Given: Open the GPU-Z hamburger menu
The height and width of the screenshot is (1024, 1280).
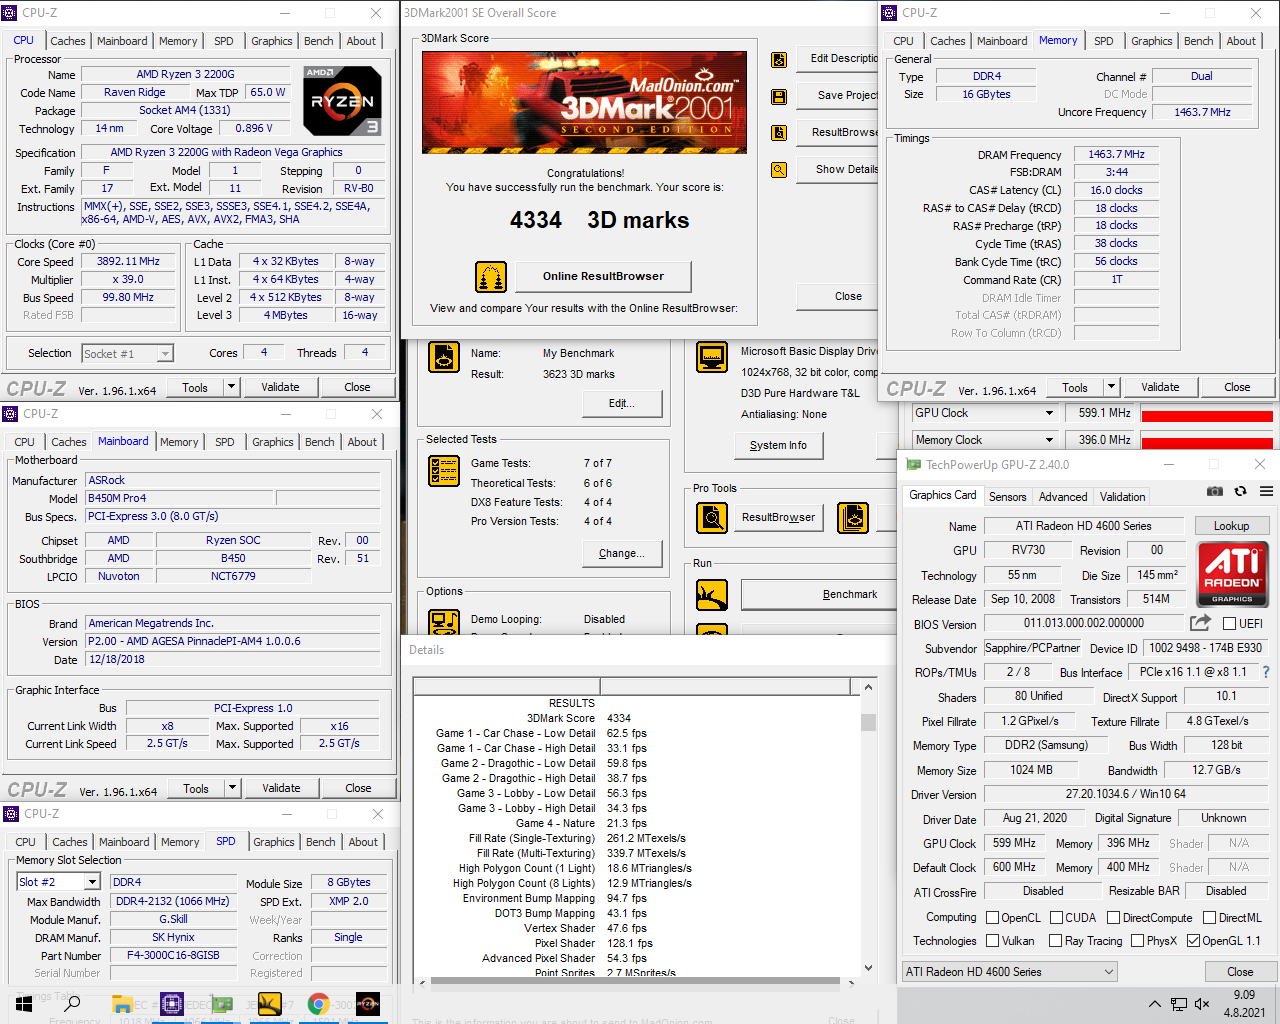Looking at the screenshot, I should [x=1266, y=491].
